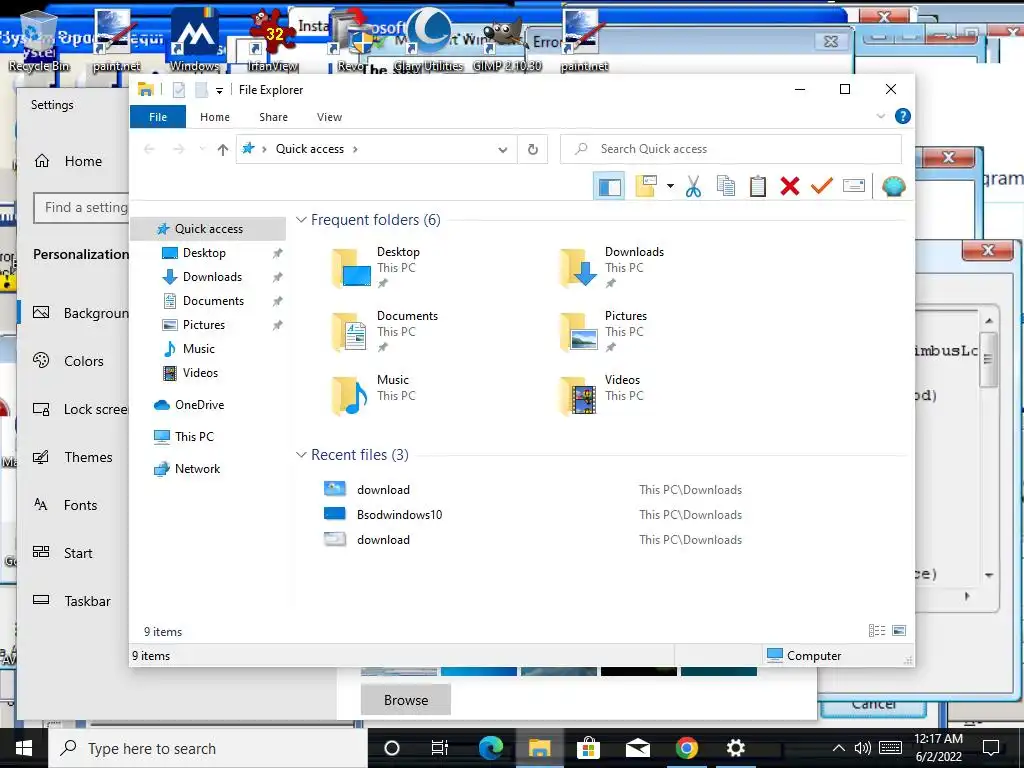Collapse the Recent files section
This screenshot has width=1024, height=768.
click(301, 455)
